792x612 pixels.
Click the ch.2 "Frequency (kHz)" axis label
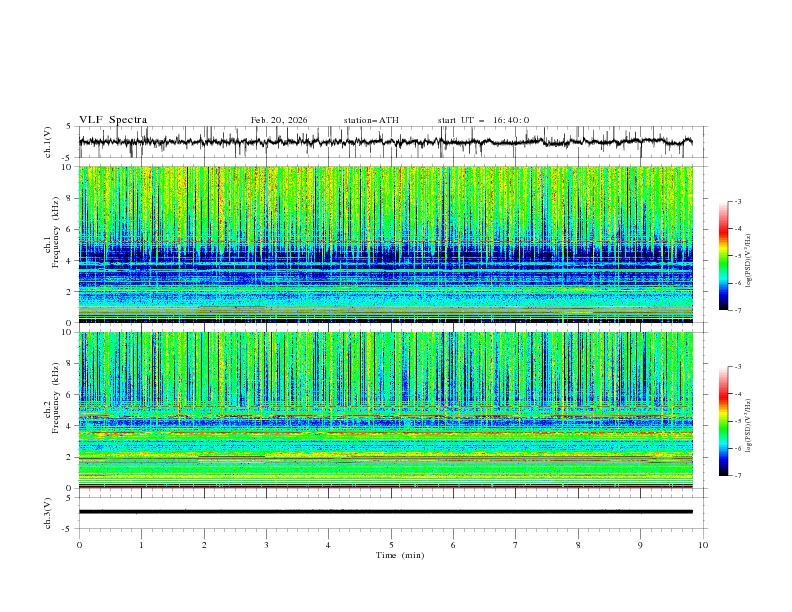coord(56,397)
